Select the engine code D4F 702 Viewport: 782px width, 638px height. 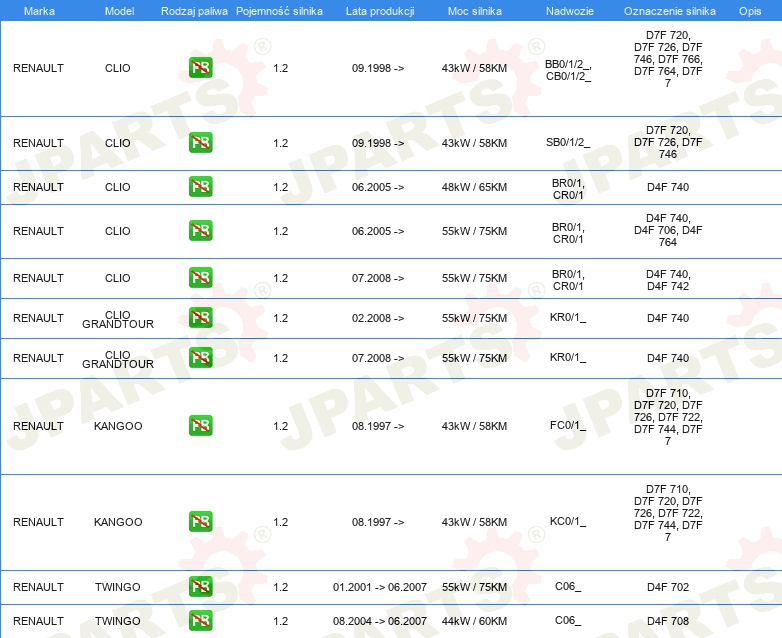tap(668, 587)
